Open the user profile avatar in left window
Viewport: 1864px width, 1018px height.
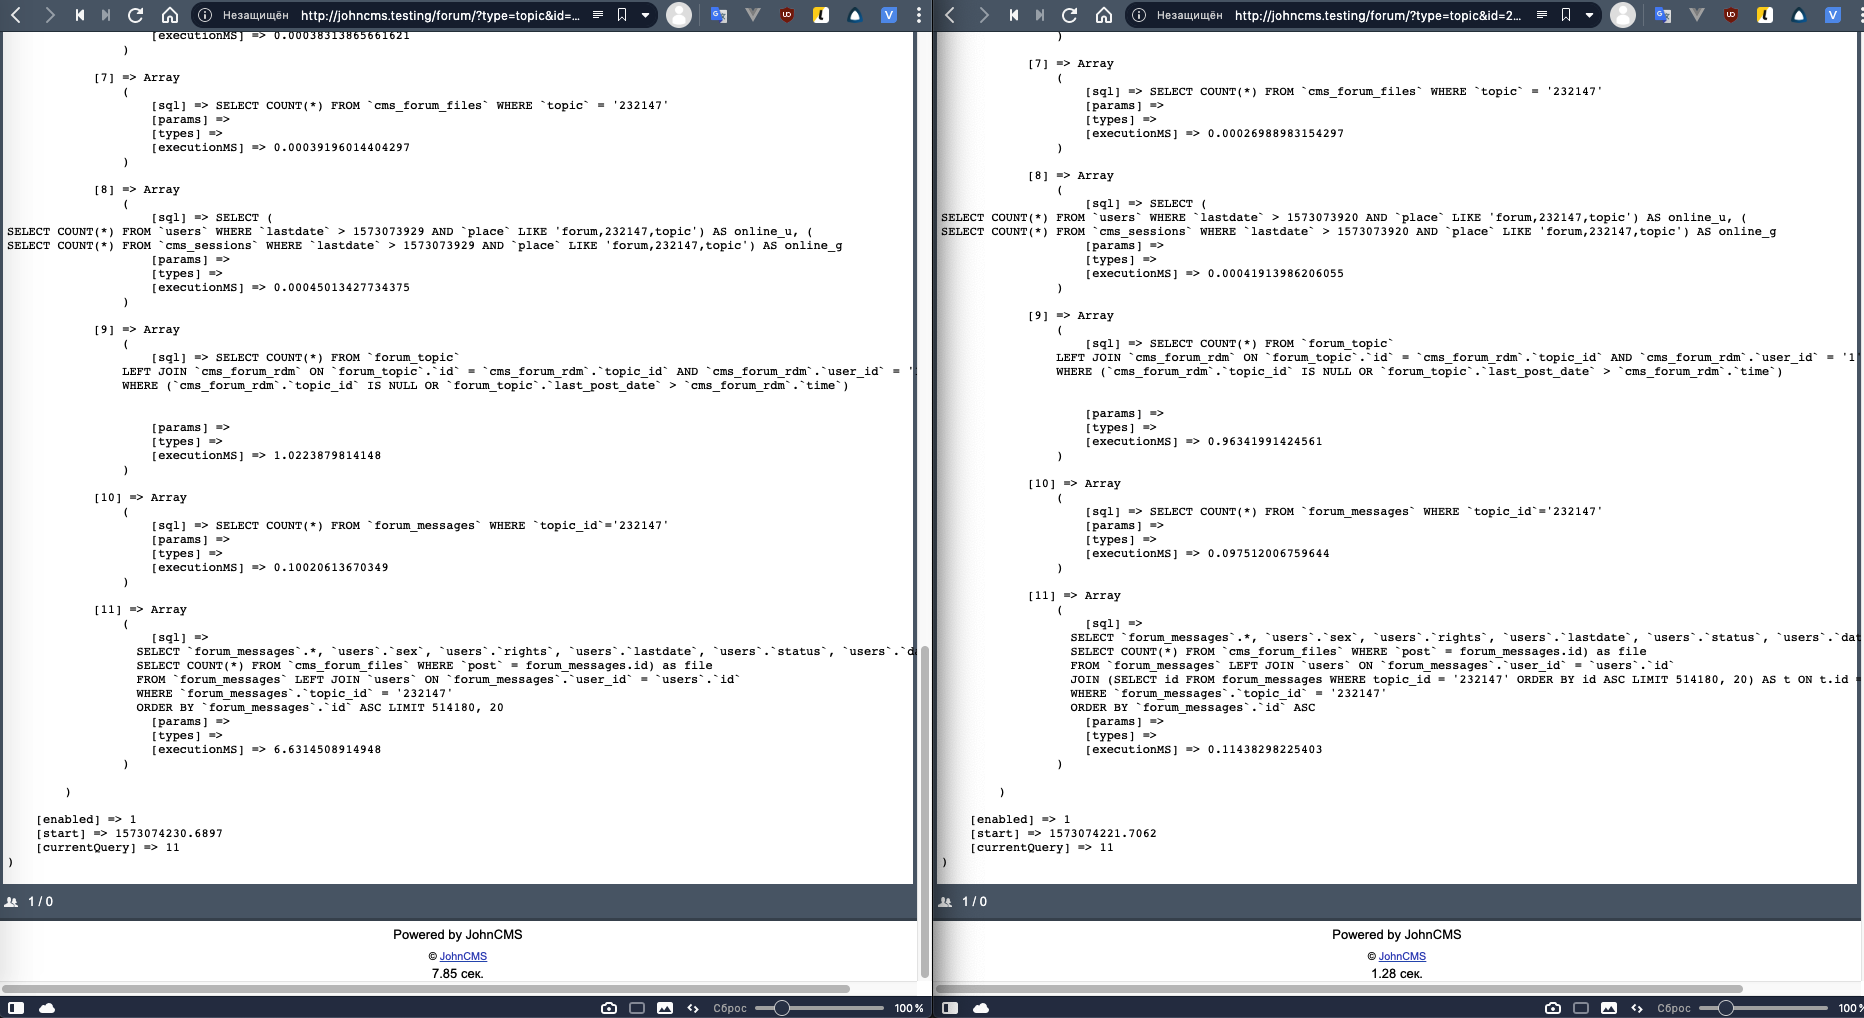click(x=679, y=15)
